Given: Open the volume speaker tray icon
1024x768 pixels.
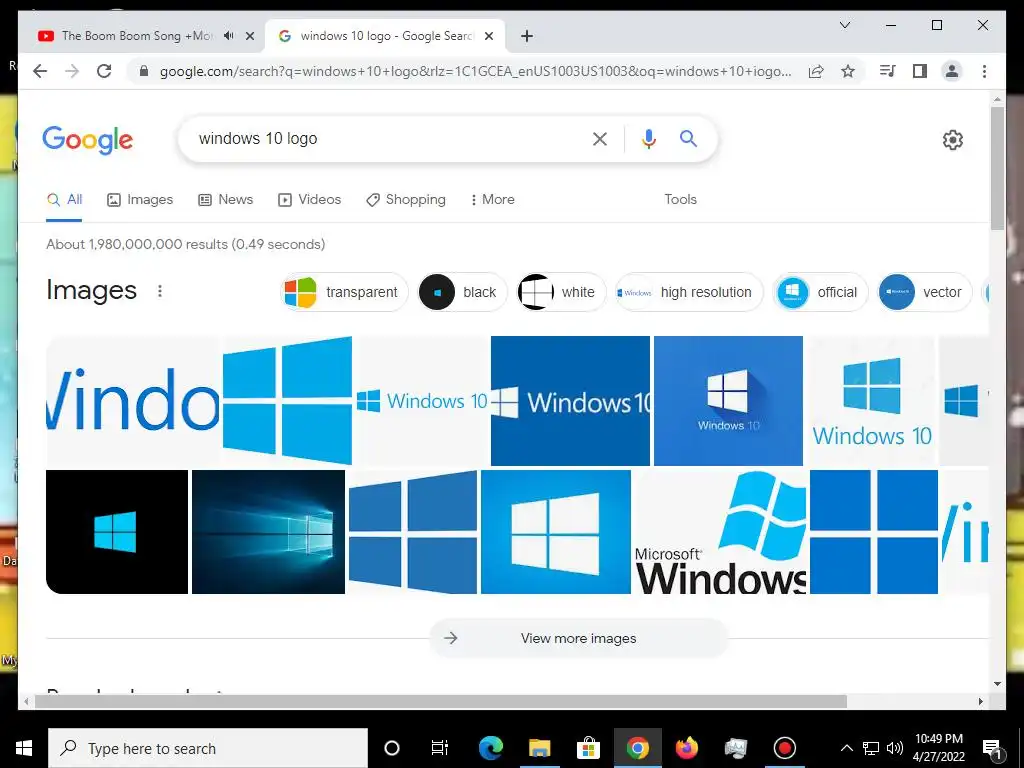Looking at the screenshot, I should coord(895,748).
